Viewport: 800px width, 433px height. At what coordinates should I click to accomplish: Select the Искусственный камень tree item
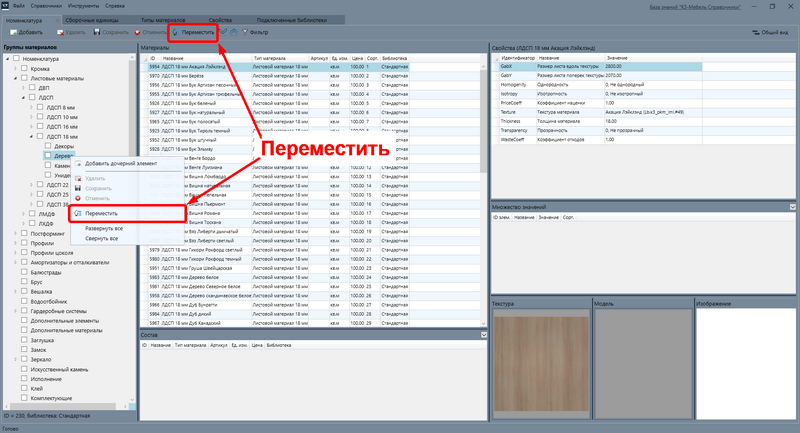pyautogui.click(x=59, y=369)
